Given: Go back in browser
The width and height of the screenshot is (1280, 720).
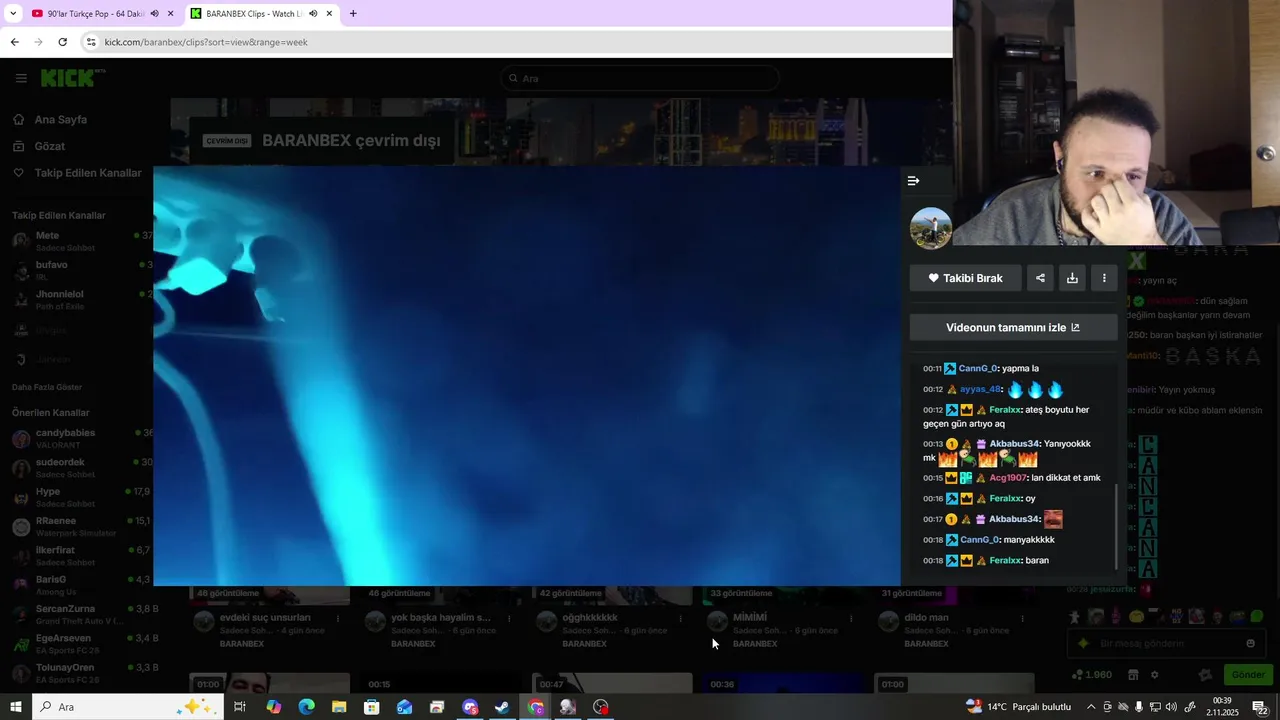Looking at the screenshot, I should pos(14,42).
